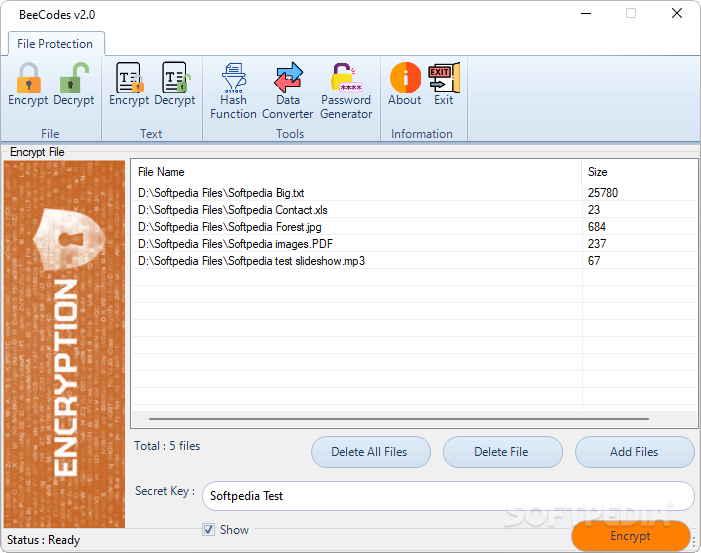The height and width of the screenshot is (553, 701).
Task: Select the Softpedia test slideshow.mp3 row
Action: 414,261
